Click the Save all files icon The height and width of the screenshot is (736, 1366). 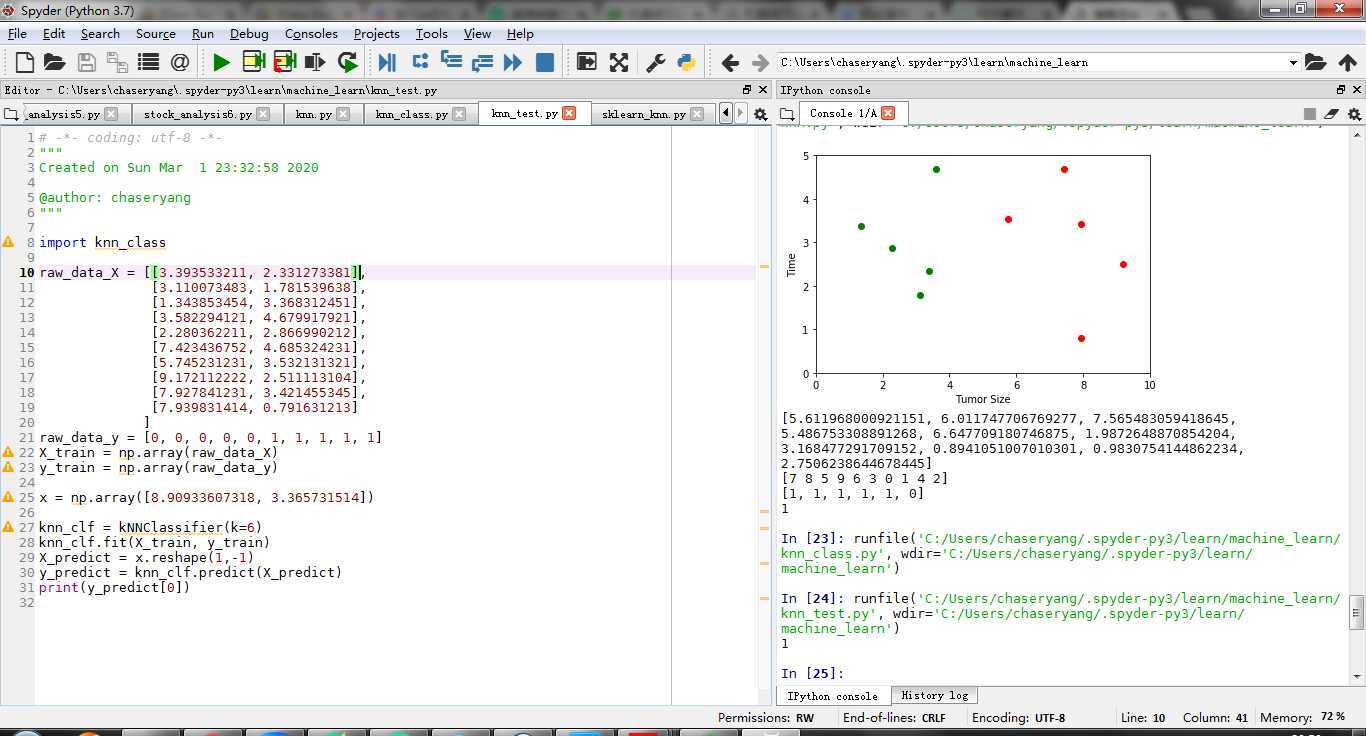(x=117, y=62)
